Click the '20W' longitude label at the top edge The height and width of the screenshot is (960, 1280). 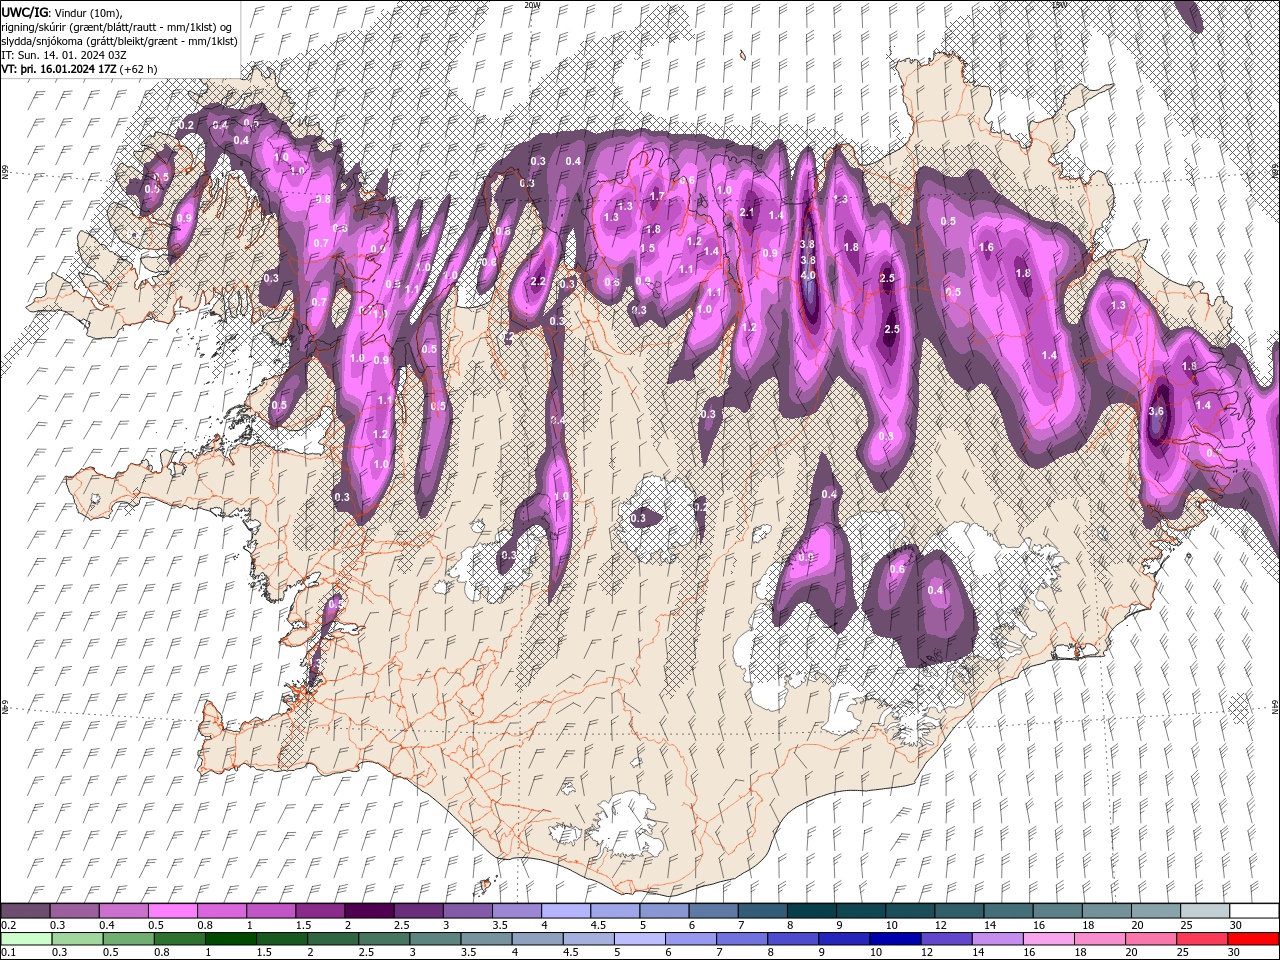(x=533, y=5)
